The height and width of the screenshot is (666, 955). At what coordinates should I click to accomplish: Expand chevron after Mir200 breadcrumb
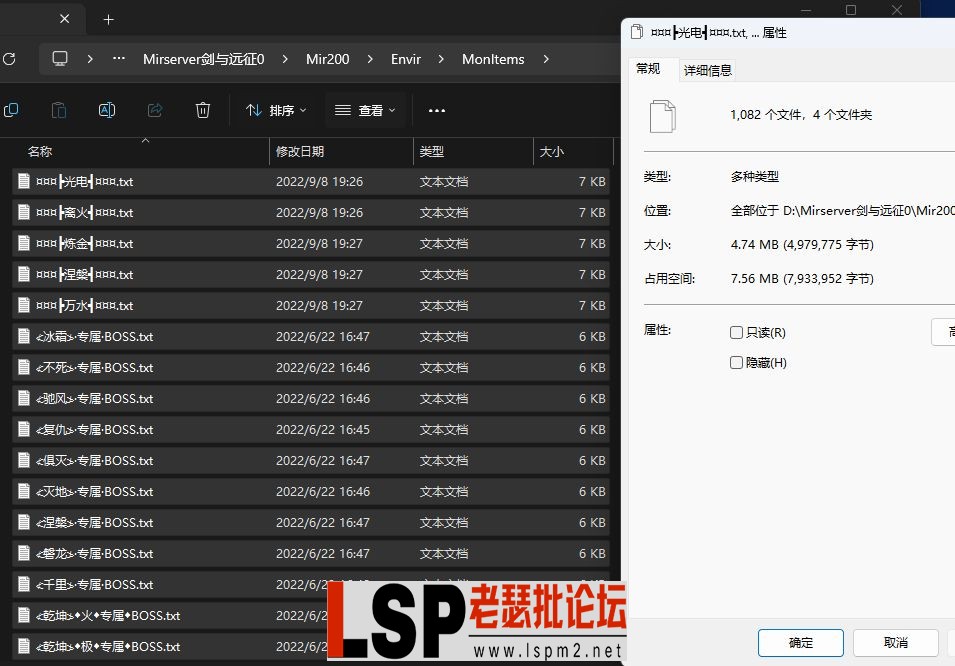[x=370, y=59]
